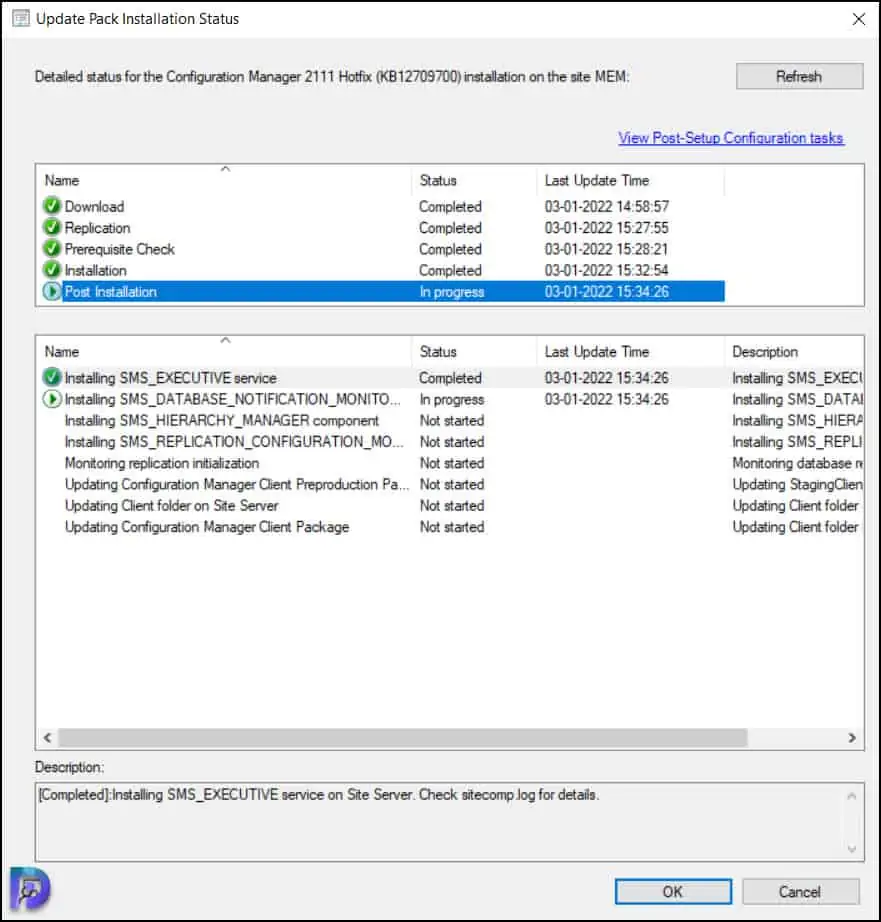Open View Post-Setup Configuration tasks link

pyautogui.click(x=730, y=138)
